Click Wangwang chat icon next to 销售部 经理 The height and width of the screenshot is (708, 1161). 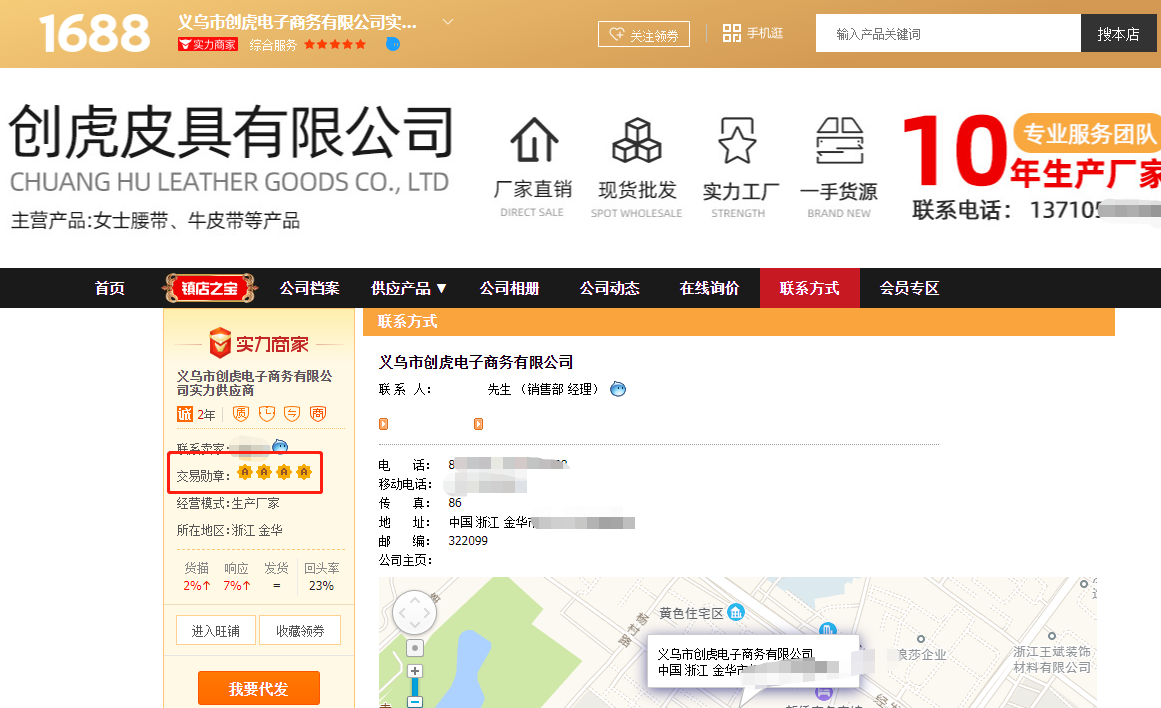pyautogui.click(x=618, y=389)
